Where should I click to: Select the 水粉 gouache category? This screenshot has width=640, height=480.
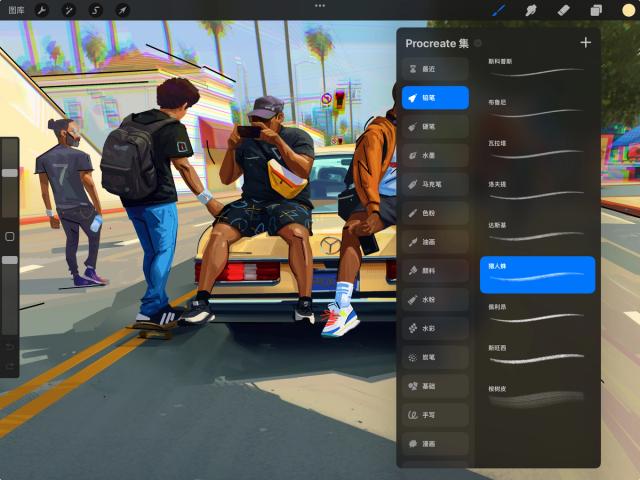[435, 300]
